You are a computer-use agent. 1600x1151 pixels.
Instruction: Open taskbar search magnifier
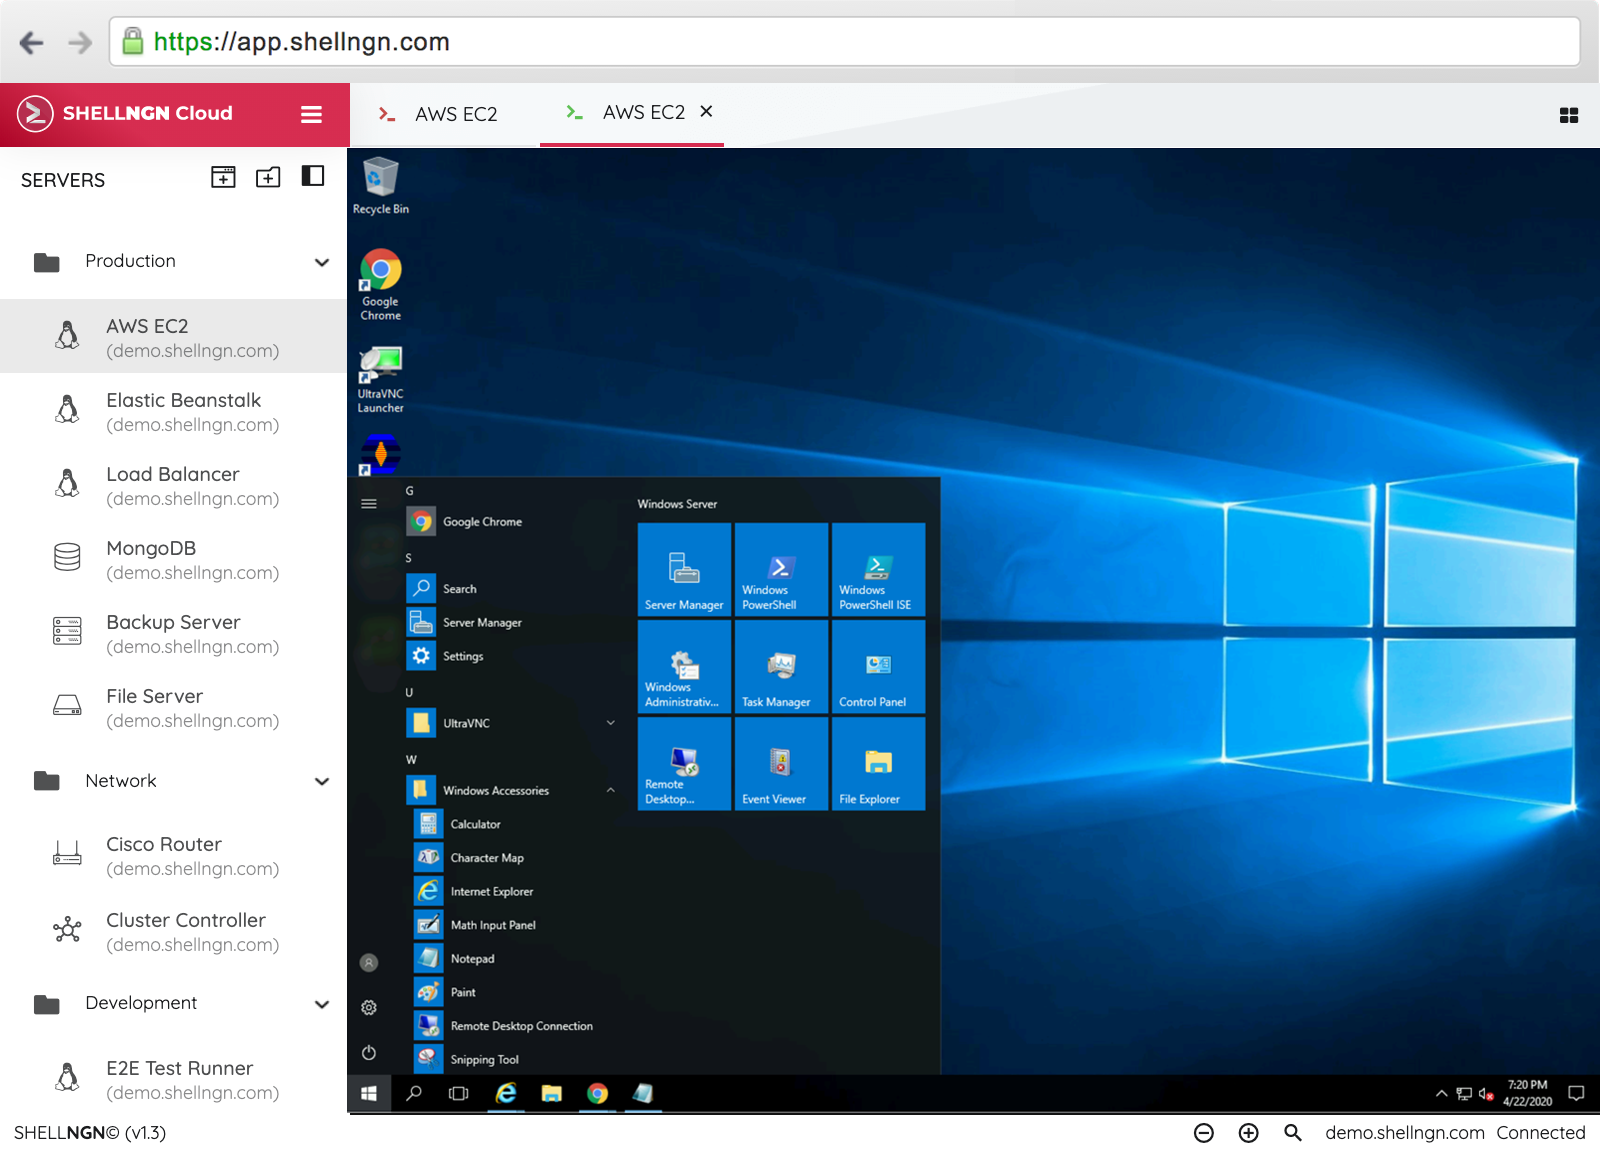coord(414,1094)
